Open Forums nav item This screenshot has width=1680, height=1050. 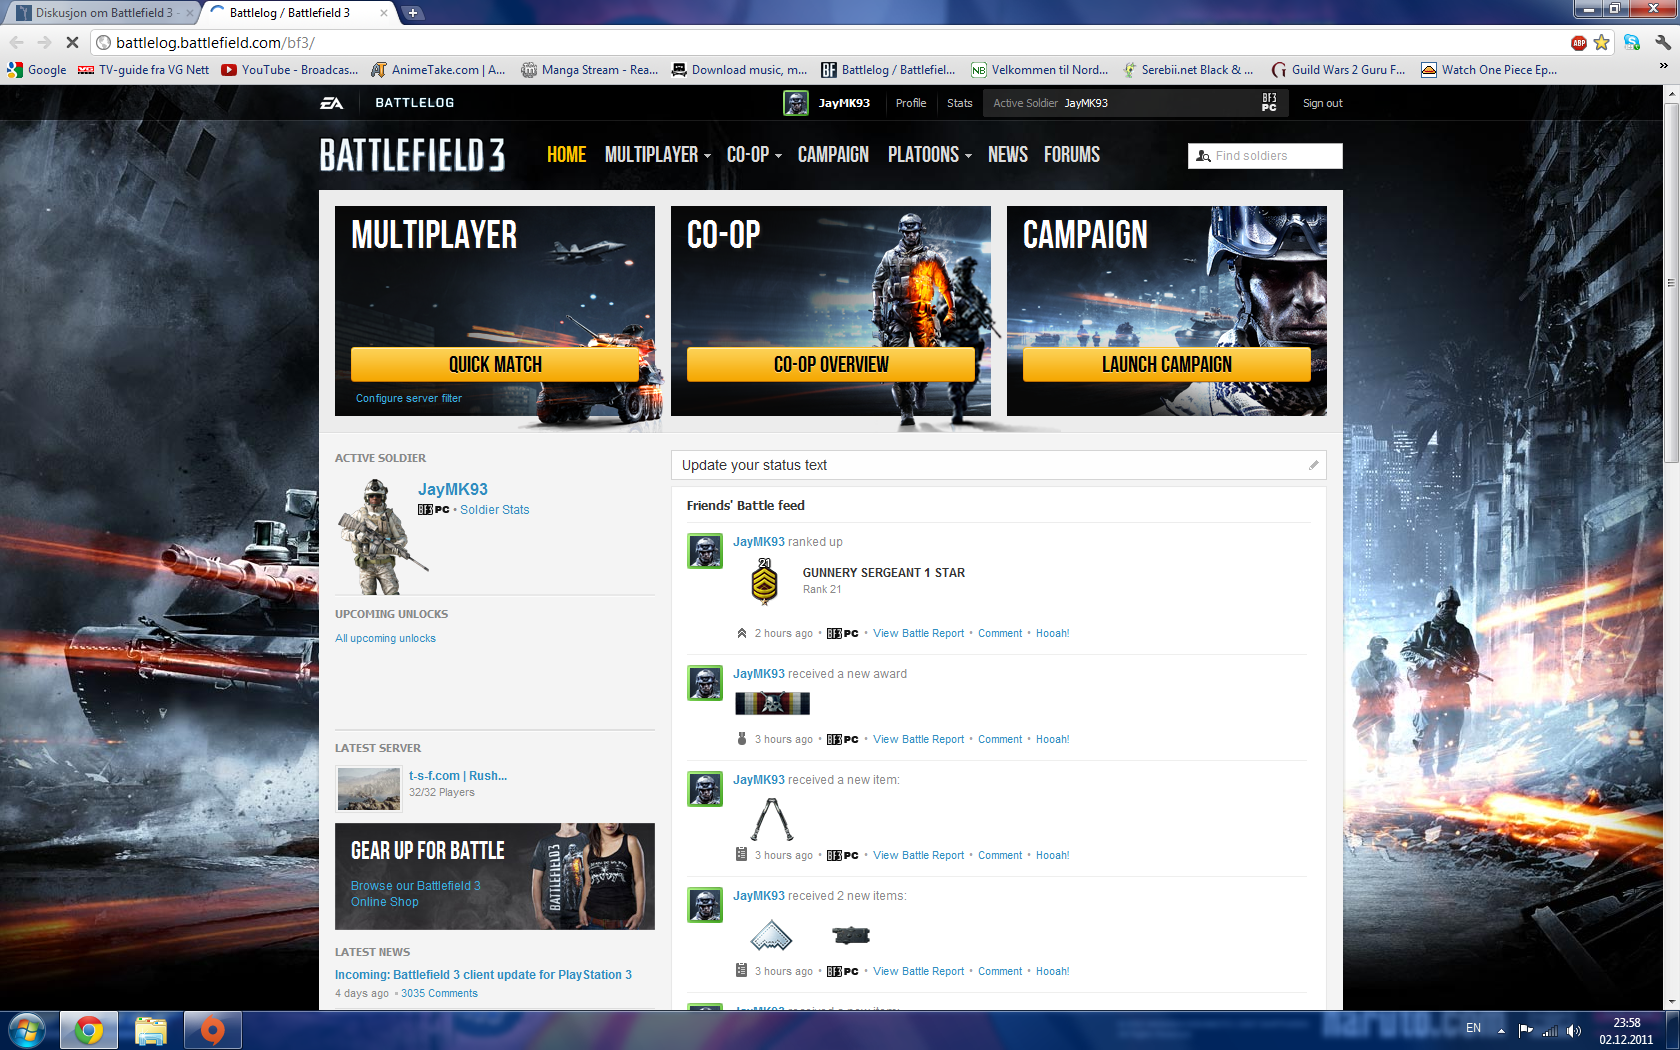1072,155
